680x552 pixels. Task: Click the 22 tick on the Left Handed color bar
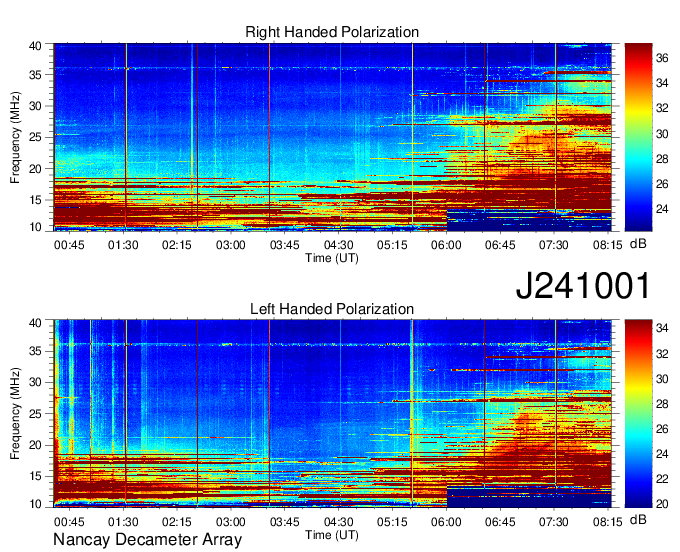(x=662, y=479)
